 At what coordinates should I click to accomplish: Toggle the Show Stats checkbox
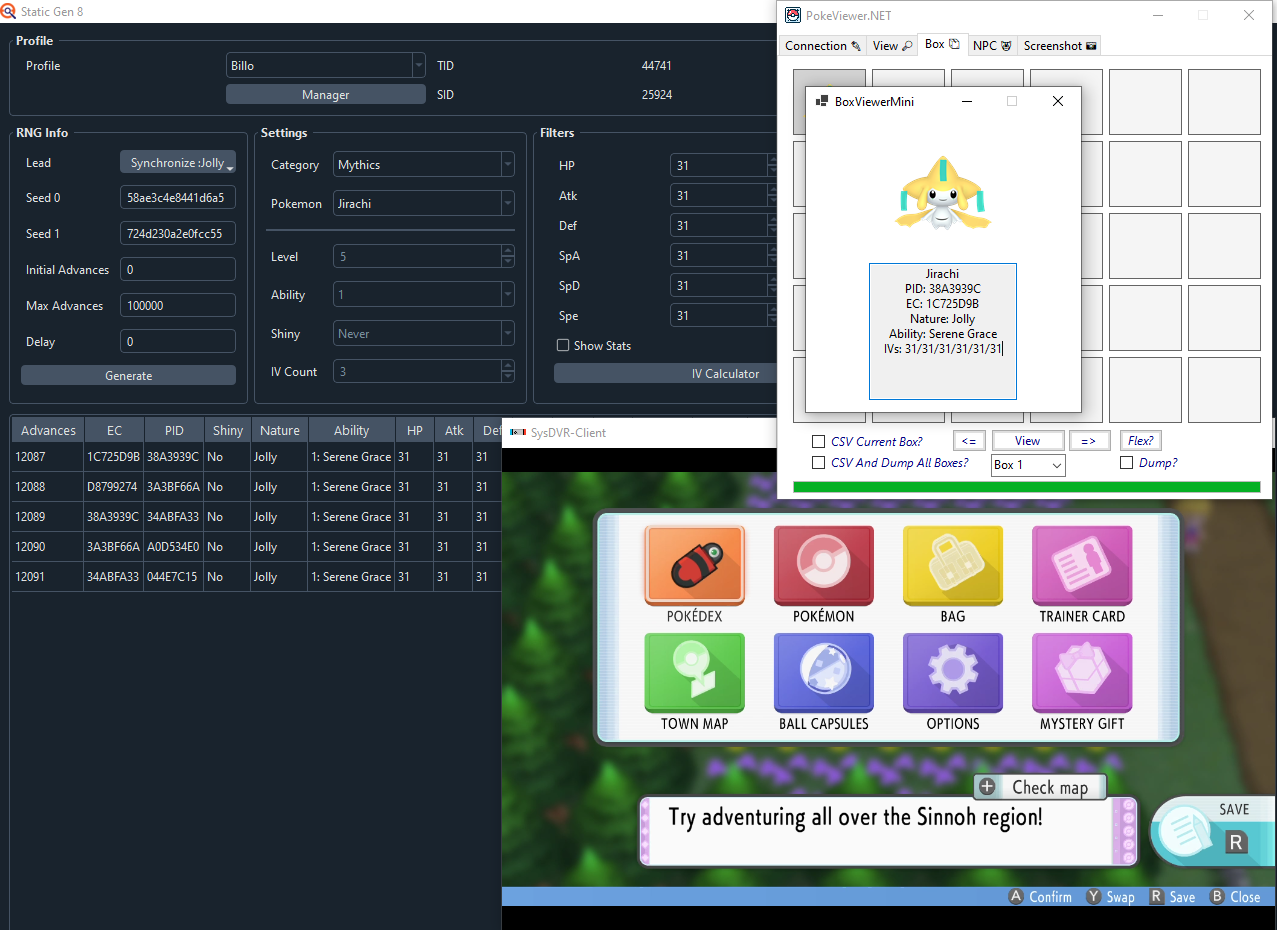pyautogui.click(x=563, y=345)
